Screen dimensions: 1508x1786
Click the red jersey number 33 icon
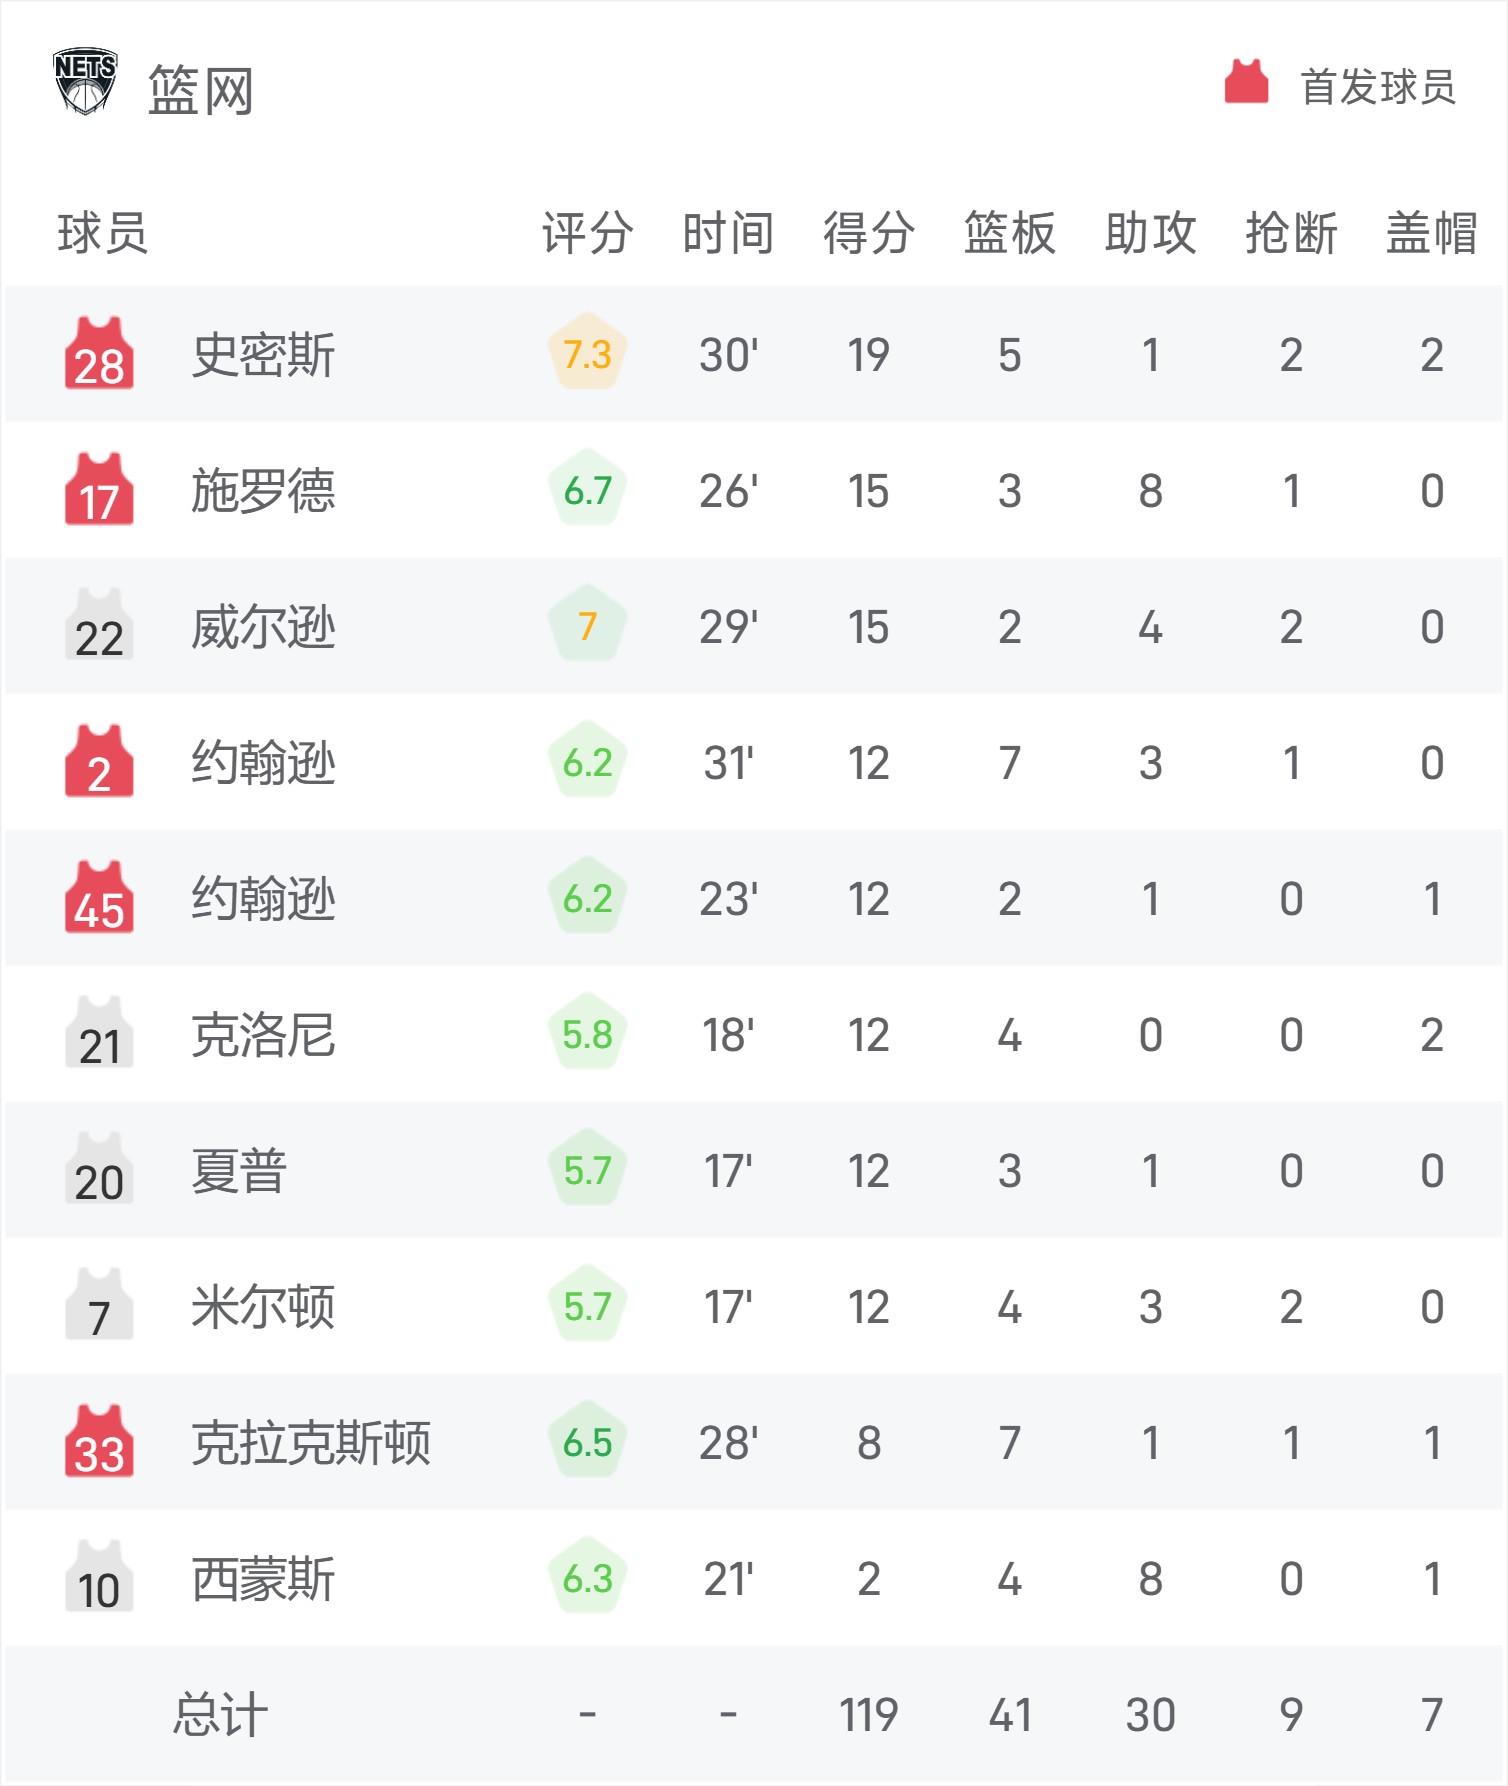point(99,1441)
